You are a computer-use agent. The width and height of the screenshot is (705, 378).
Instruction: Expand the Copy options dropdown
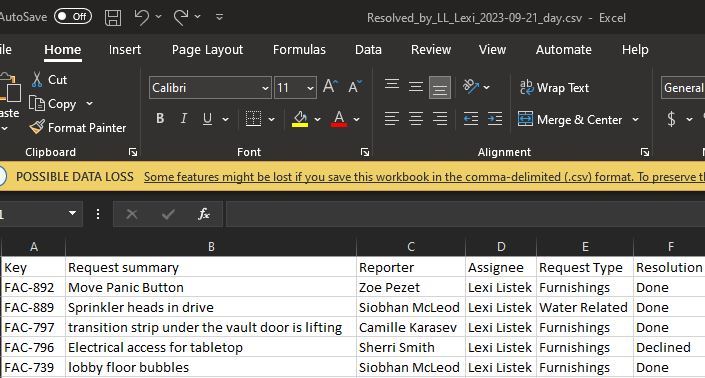tap(89, 103)
